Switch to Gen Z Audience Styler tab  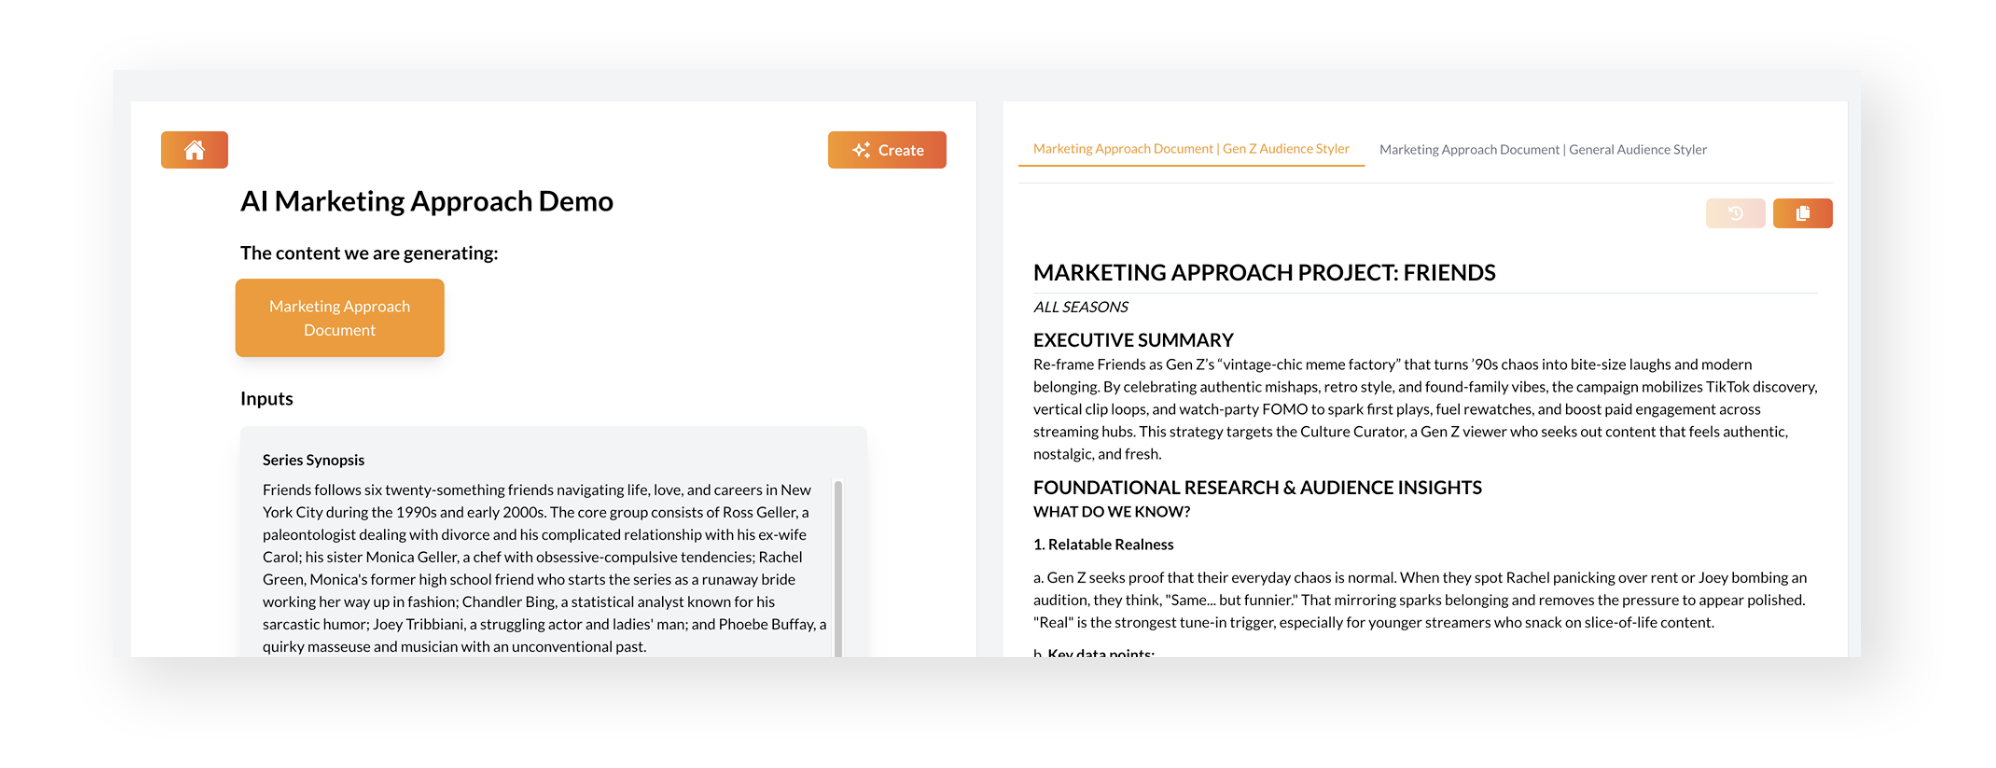pyautogui.click(x=1190, y=149)
